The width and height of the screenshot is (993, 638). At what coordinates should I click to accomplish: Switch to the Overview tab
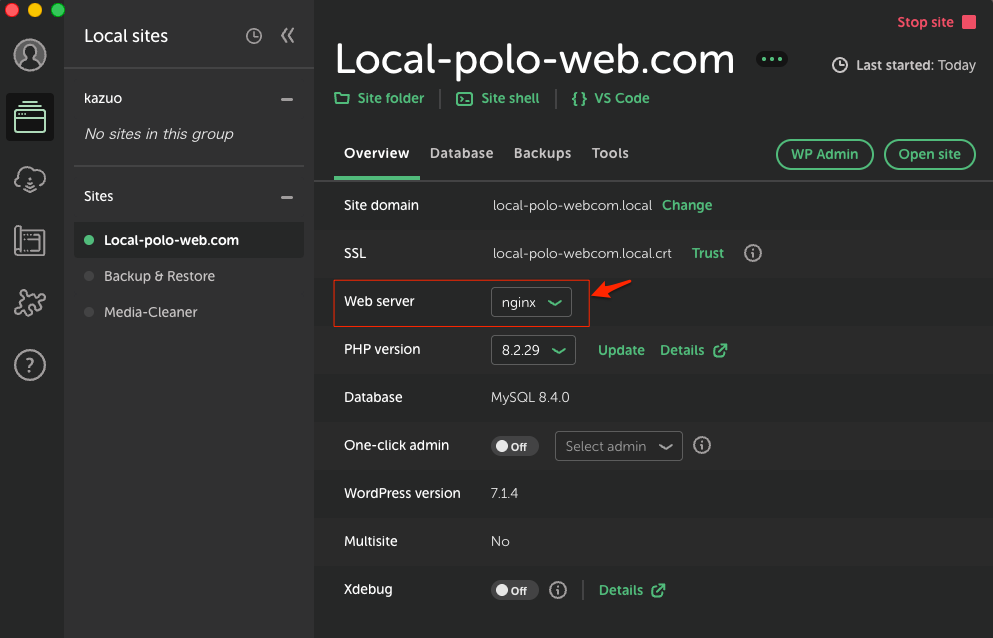click(376, 153)
